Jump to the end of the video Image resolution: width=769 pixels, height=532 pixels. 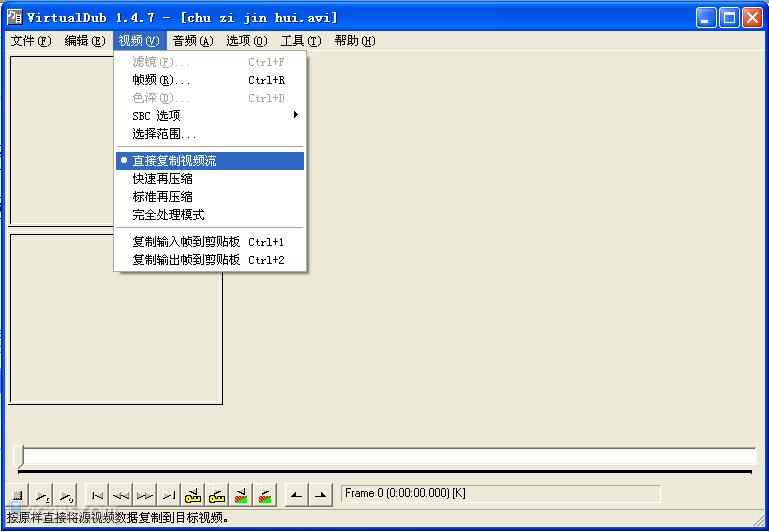[x=169, y=495]
